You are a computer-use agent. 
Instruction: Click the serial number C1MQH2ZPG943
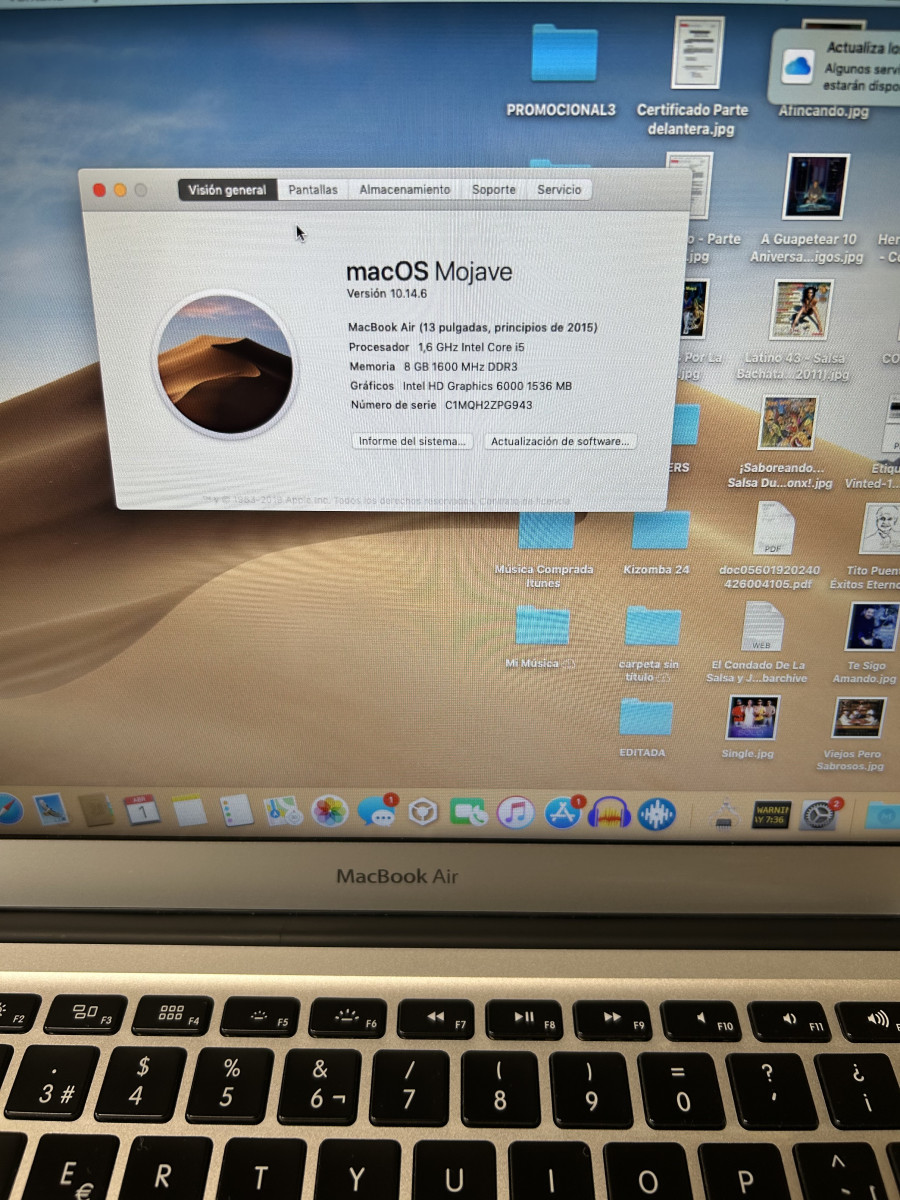coord(489,405)
